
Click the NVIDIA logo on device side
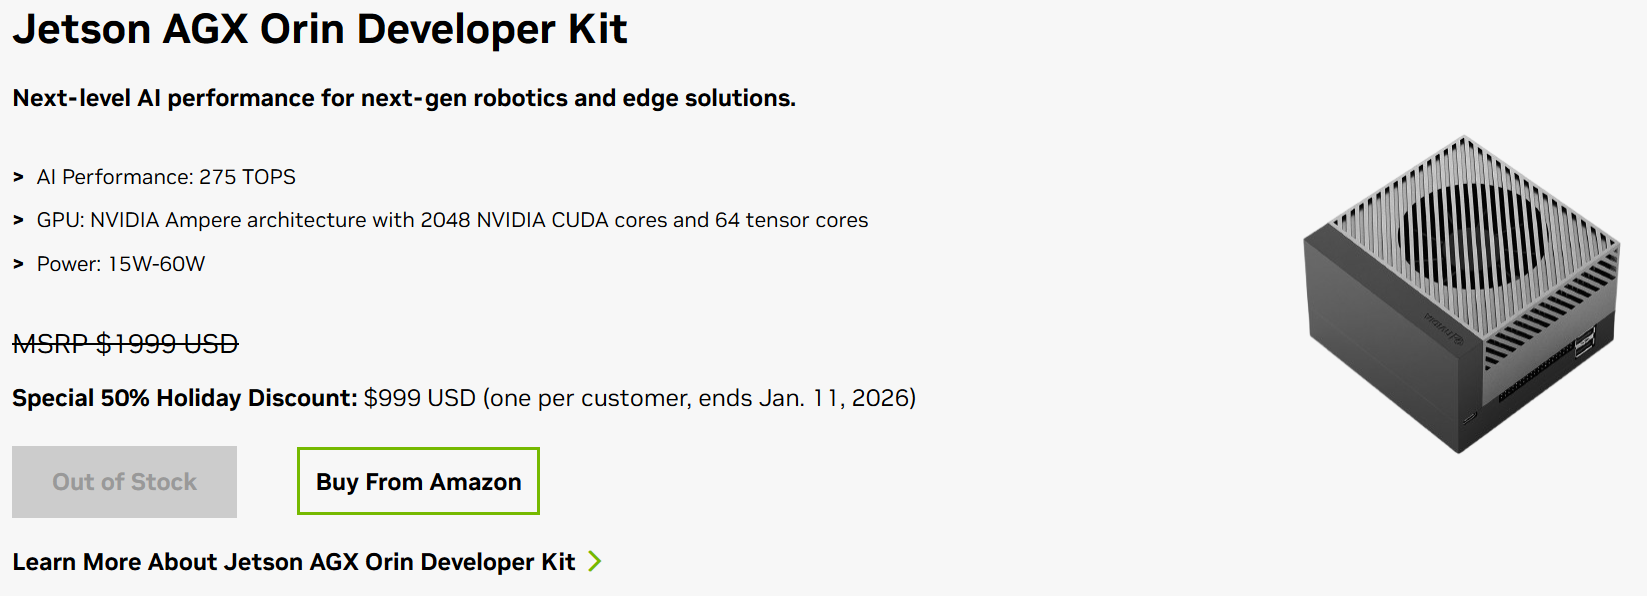click(x=1442, y=329)
